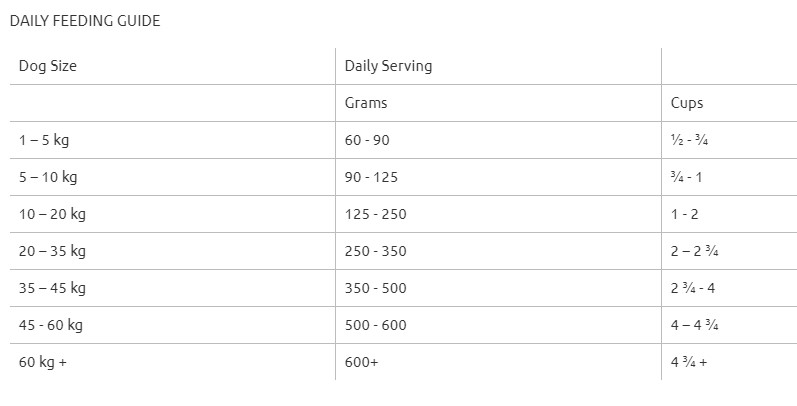Select the 500 - 600 grams cell
797x406 pixels.
point(375,325)
